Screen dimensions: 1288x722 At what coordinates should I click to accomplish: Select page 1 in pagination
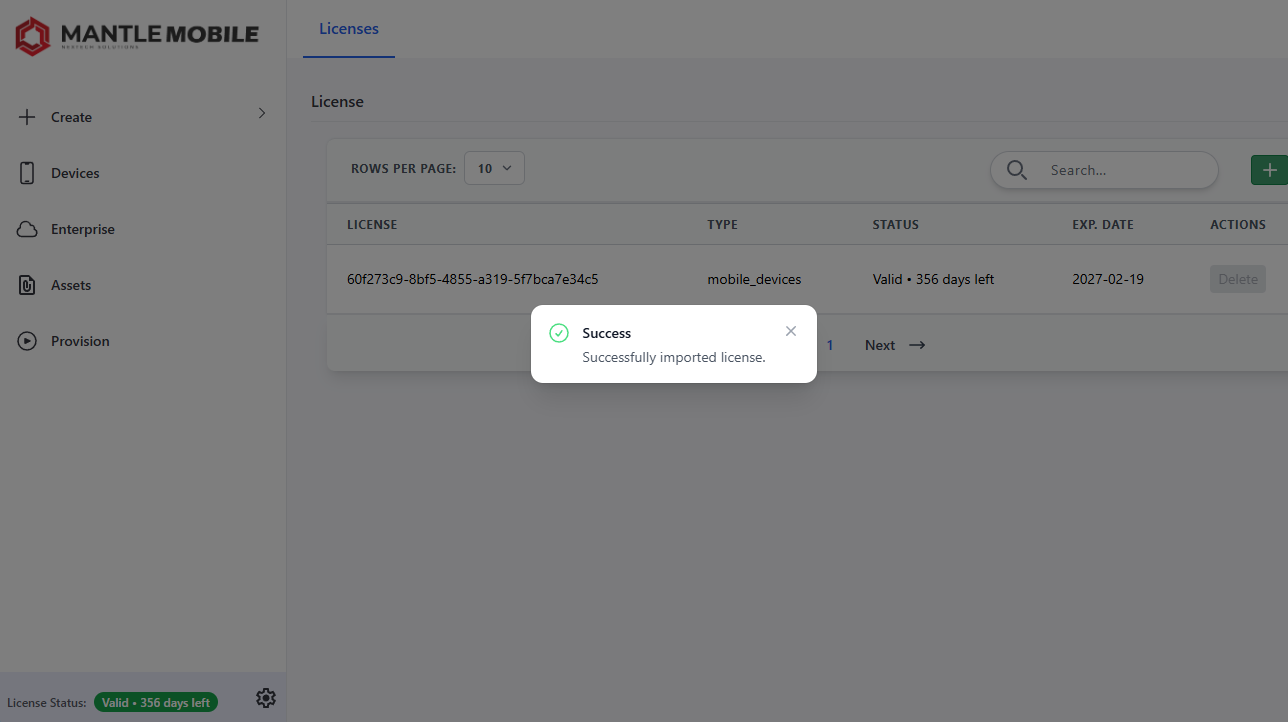(830, 345)
